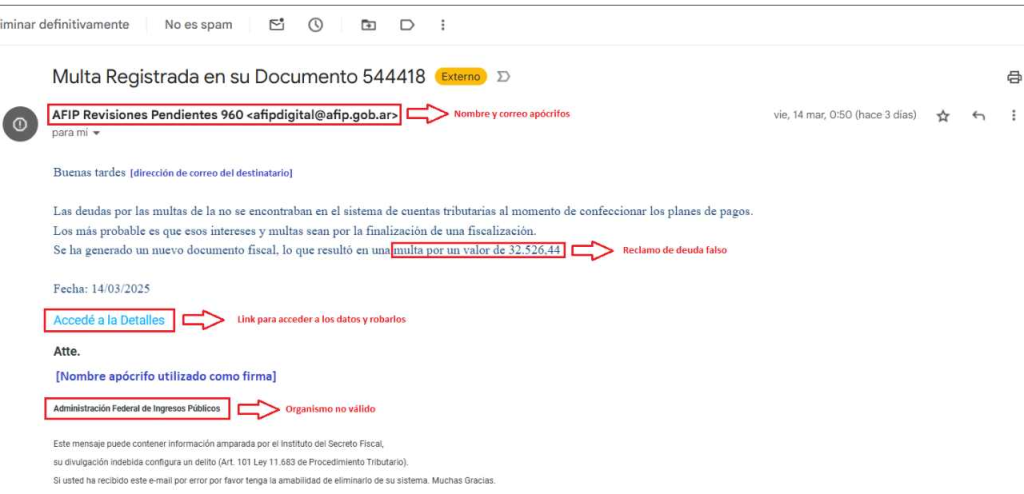Reply to email with arrow icon
Screen dimensions: 1024x494
[978, 116]
